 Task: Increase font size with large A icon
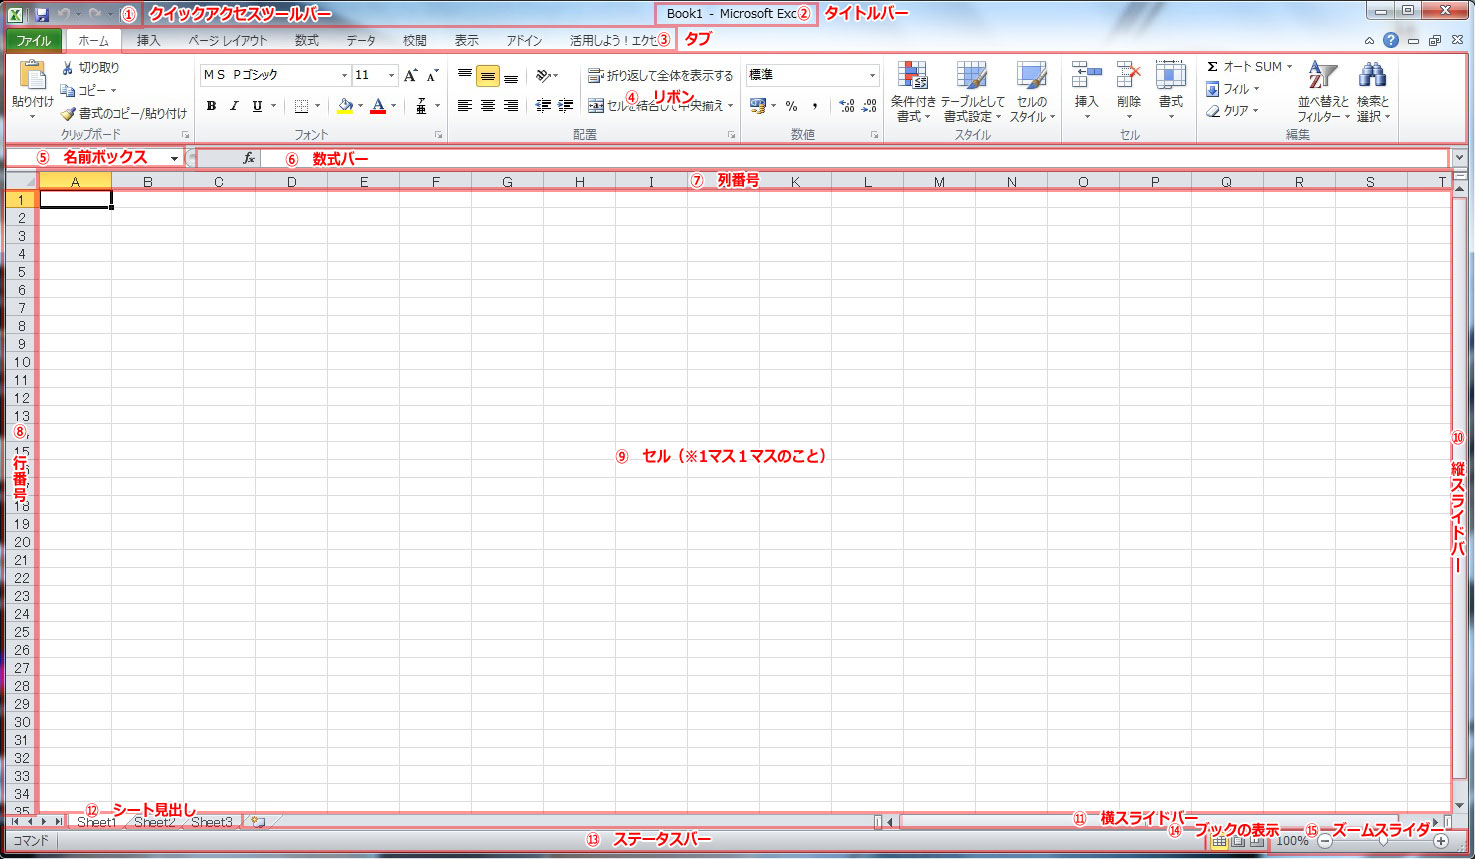point(410,75)
